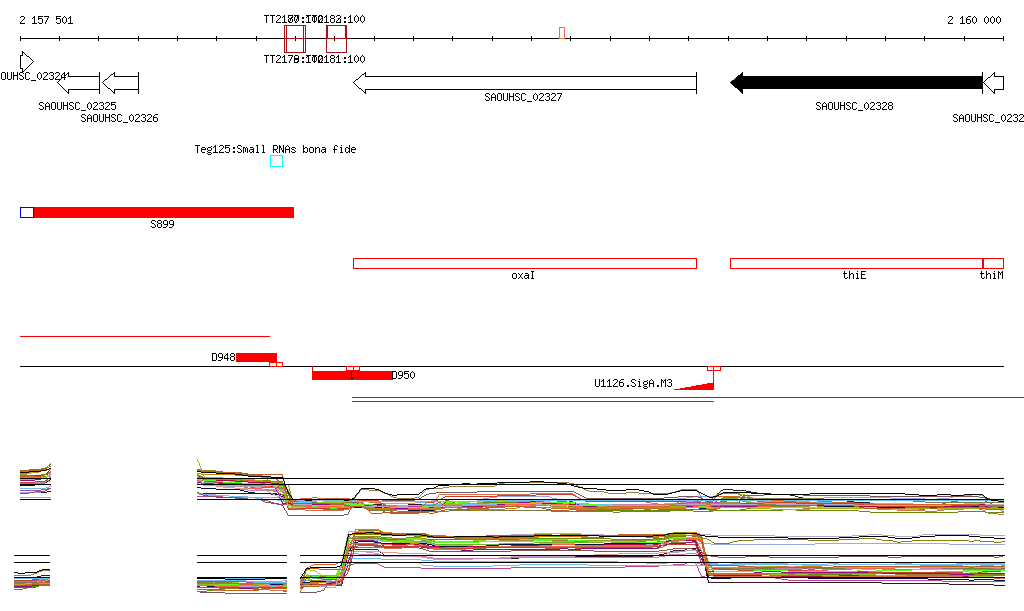Screen dimensions: 1024x611
Task: Click the D948 label
Action: pos(223,357)
